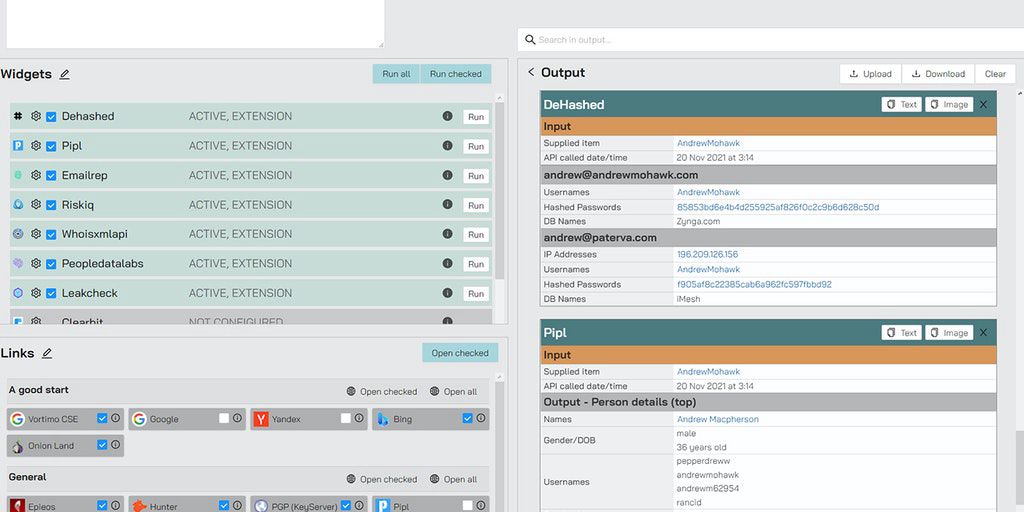
Task: Click the Search in output field
Action: 770,40
